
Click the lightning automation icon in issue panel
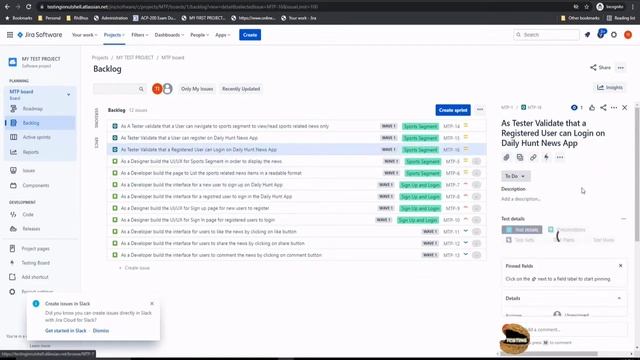pos(546,157)
